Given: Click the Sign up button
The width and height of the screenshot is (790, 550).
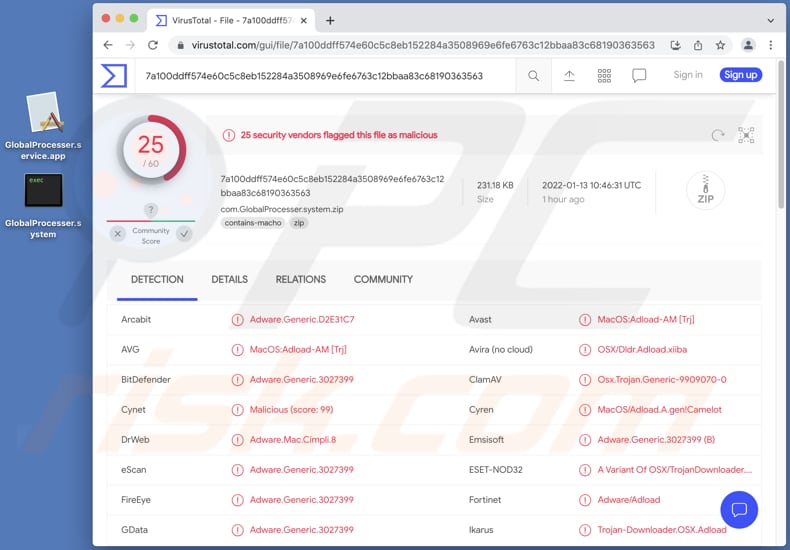Looking at the screenshot, I should [x=740, y=75].
